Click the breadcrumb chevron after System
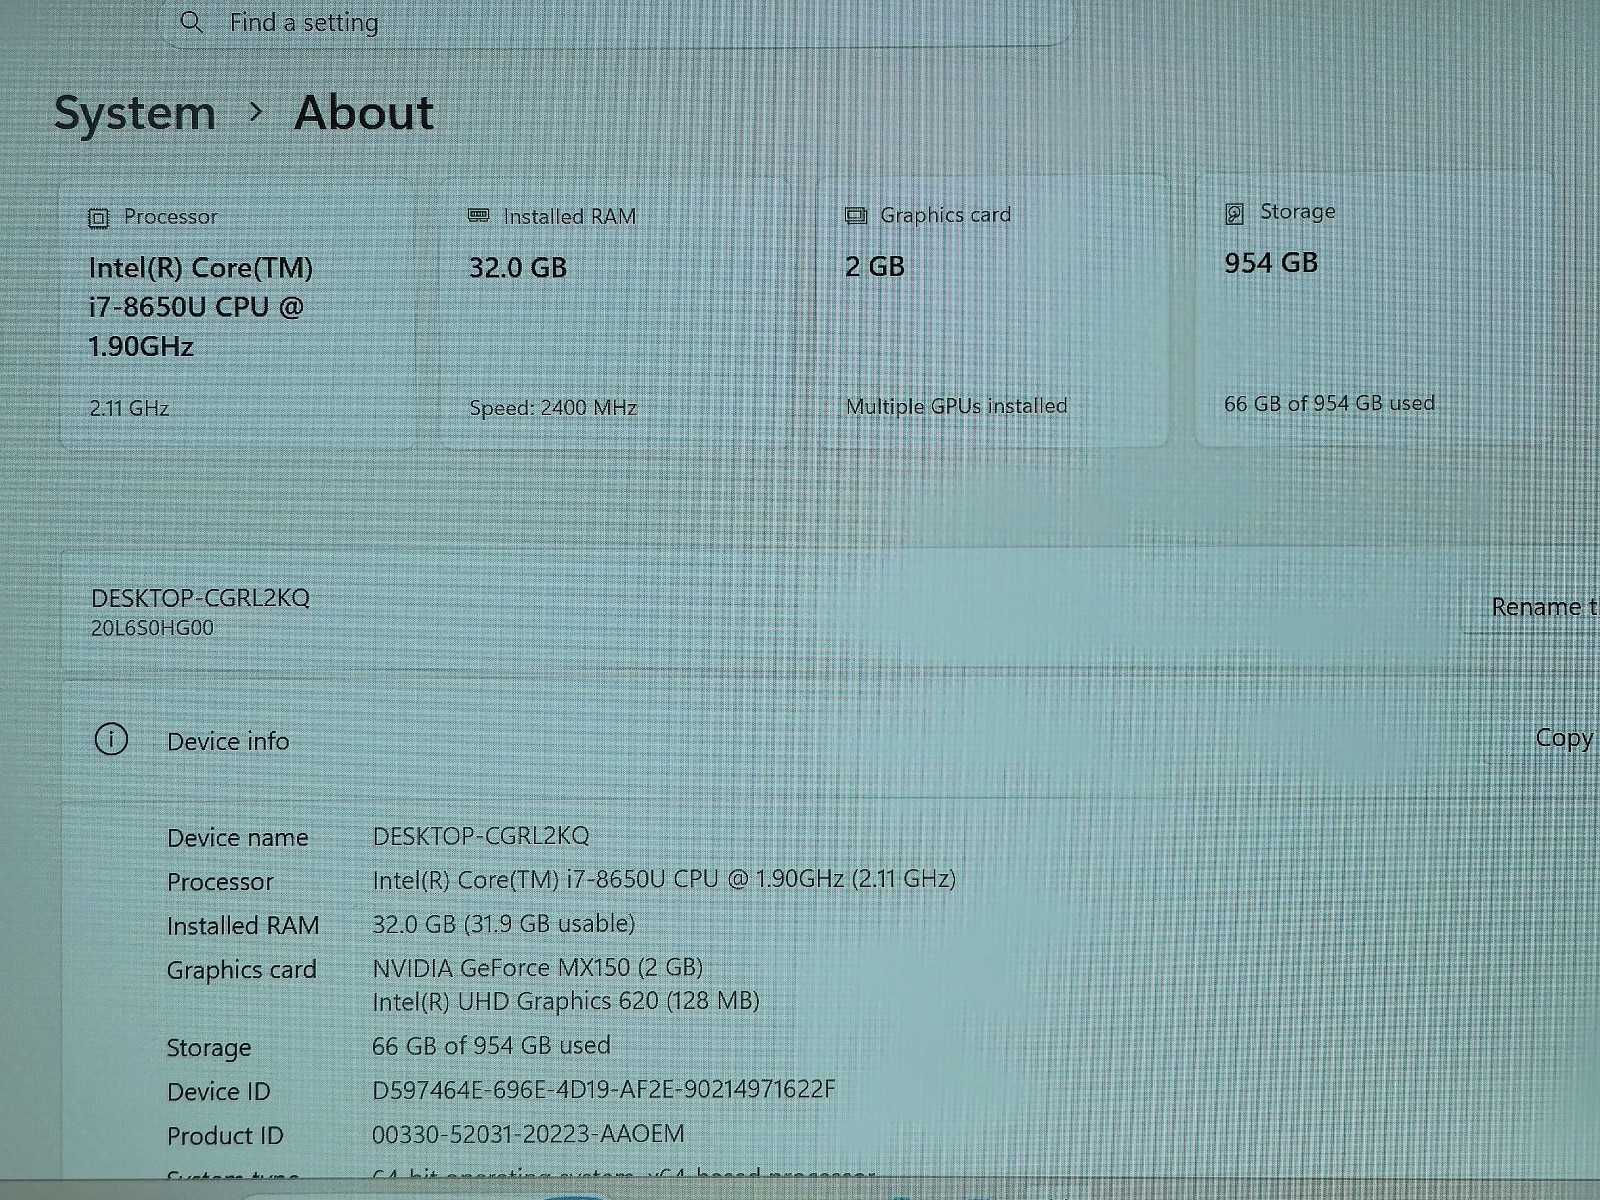The image size is (1600, 1200). point(256,112)
